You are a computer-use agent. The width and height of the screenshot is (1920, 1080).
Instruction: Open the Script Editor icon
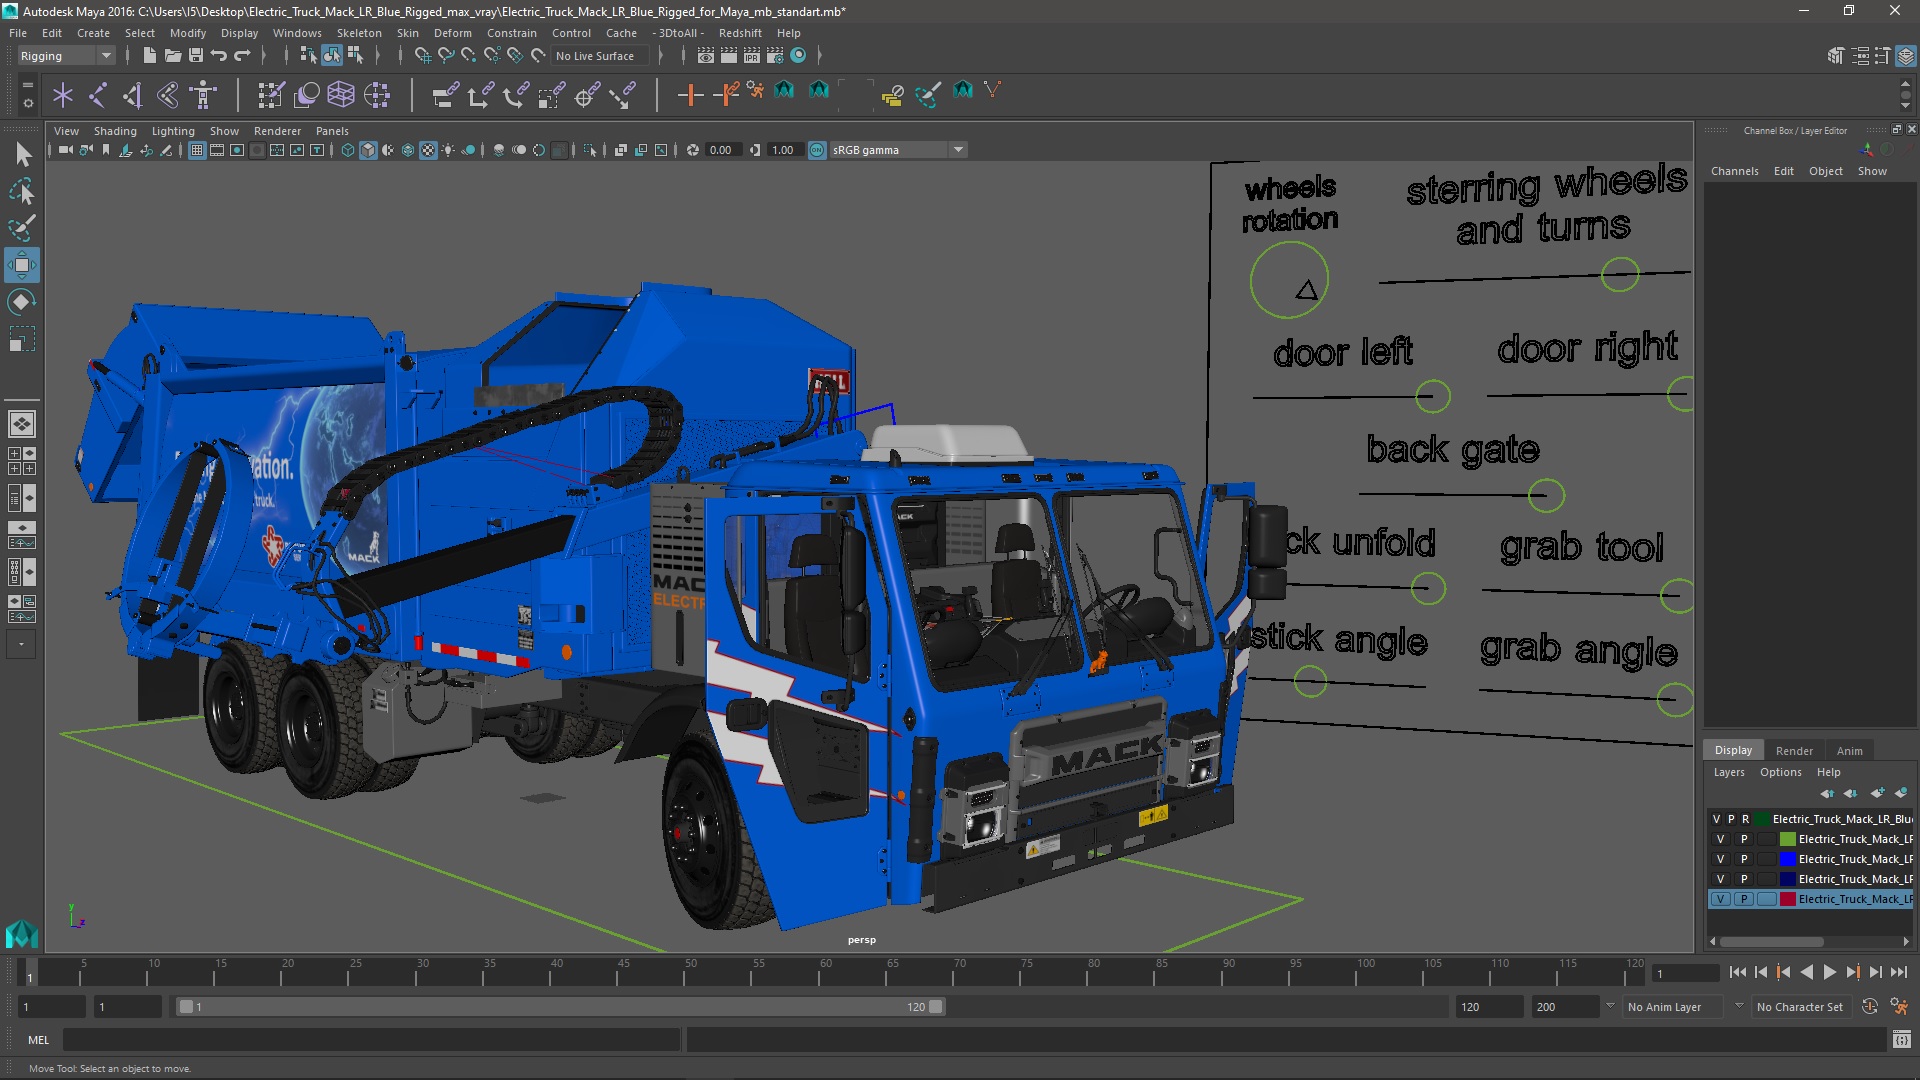[1901, 1040]
